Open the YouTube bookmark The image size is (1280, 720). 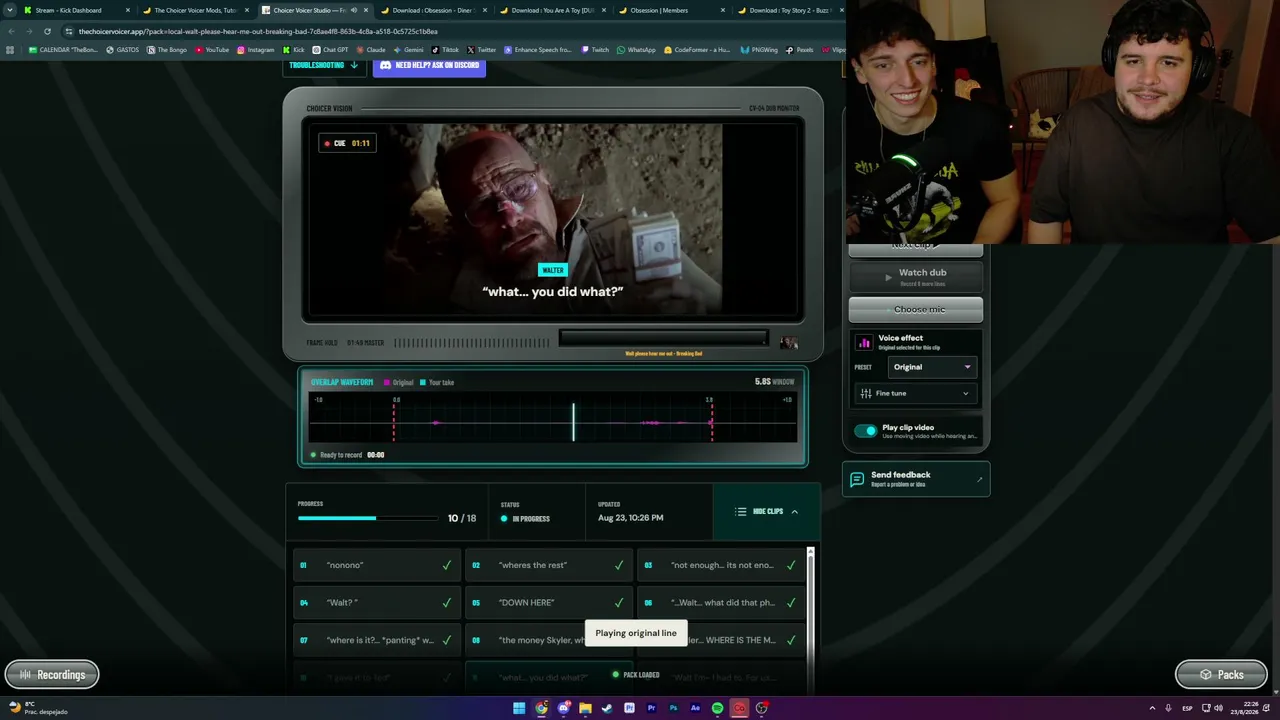(212, 50)
